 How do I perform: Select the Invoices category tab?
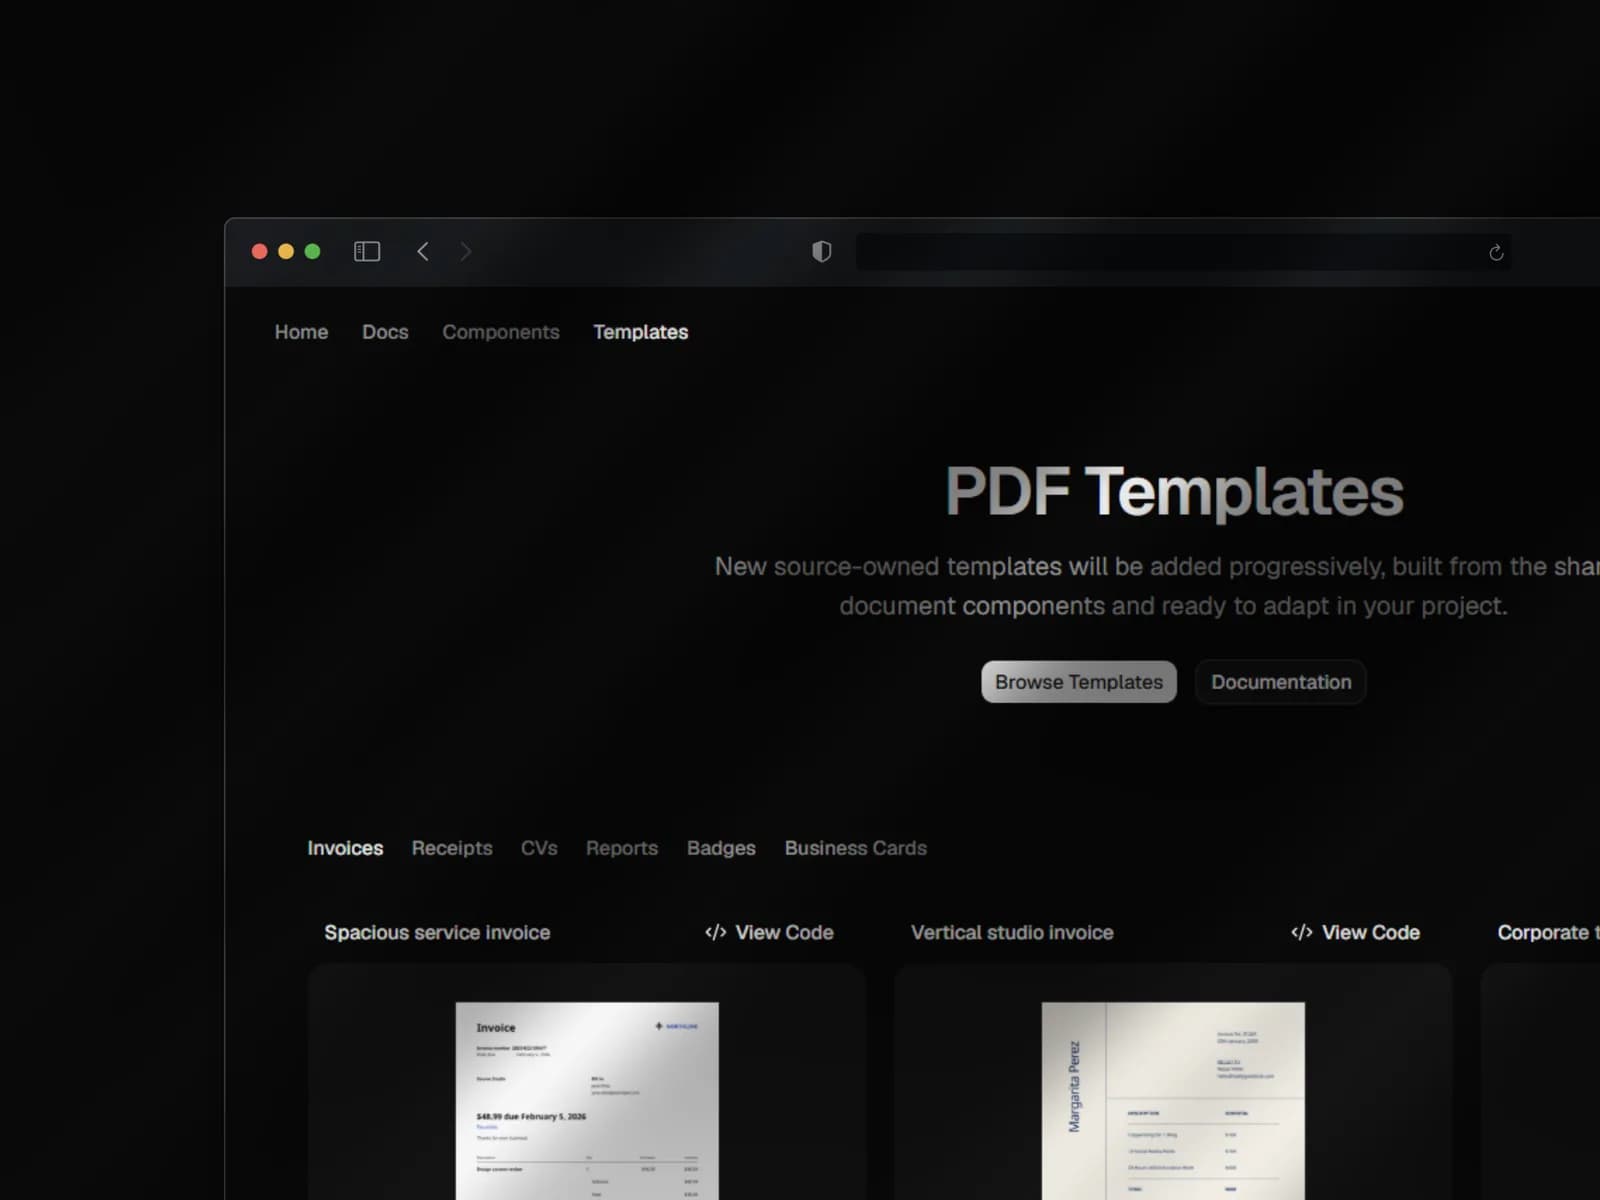[345, 848]
